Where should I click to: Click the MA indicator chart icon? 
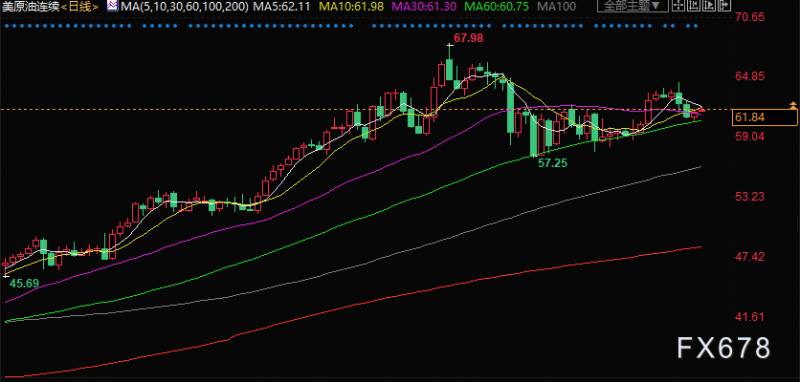point(112,6)
